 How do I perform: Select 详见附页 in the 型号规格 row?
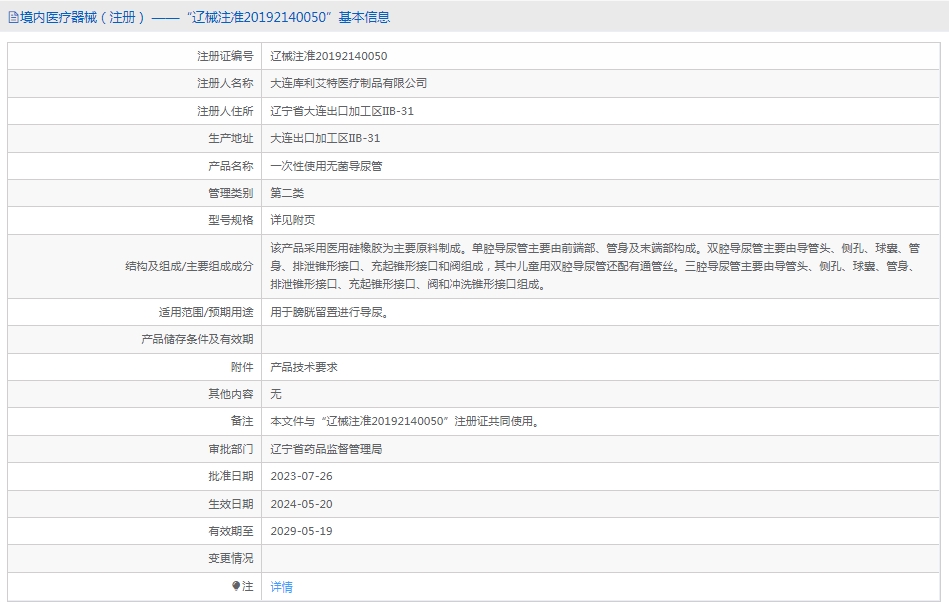292,220
